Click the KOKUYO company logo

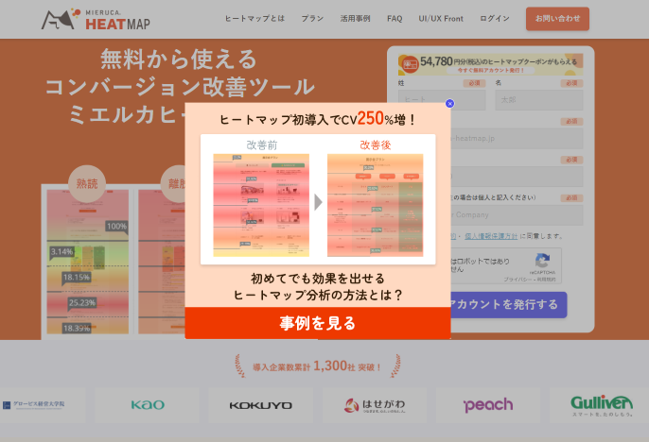coord(261,405)
